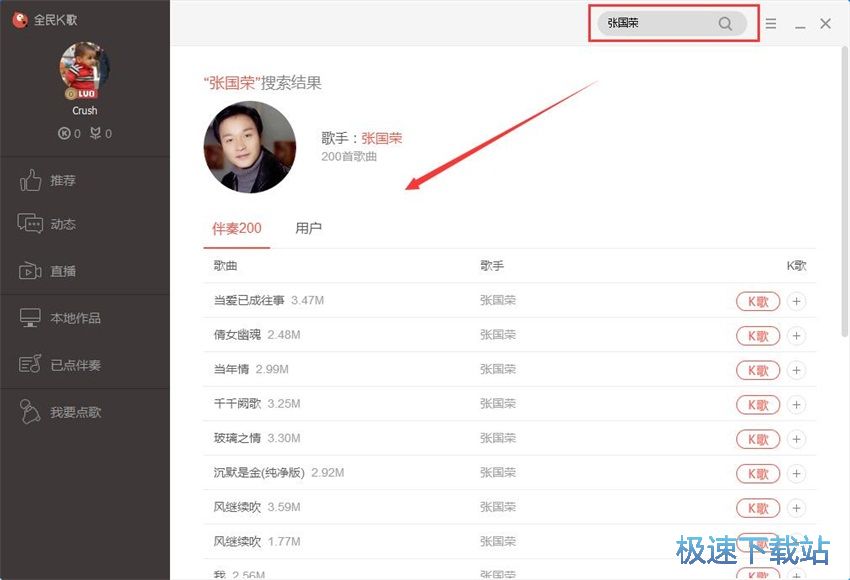Click the K歌 column header

pyautogui.click(x=796, y=266)
